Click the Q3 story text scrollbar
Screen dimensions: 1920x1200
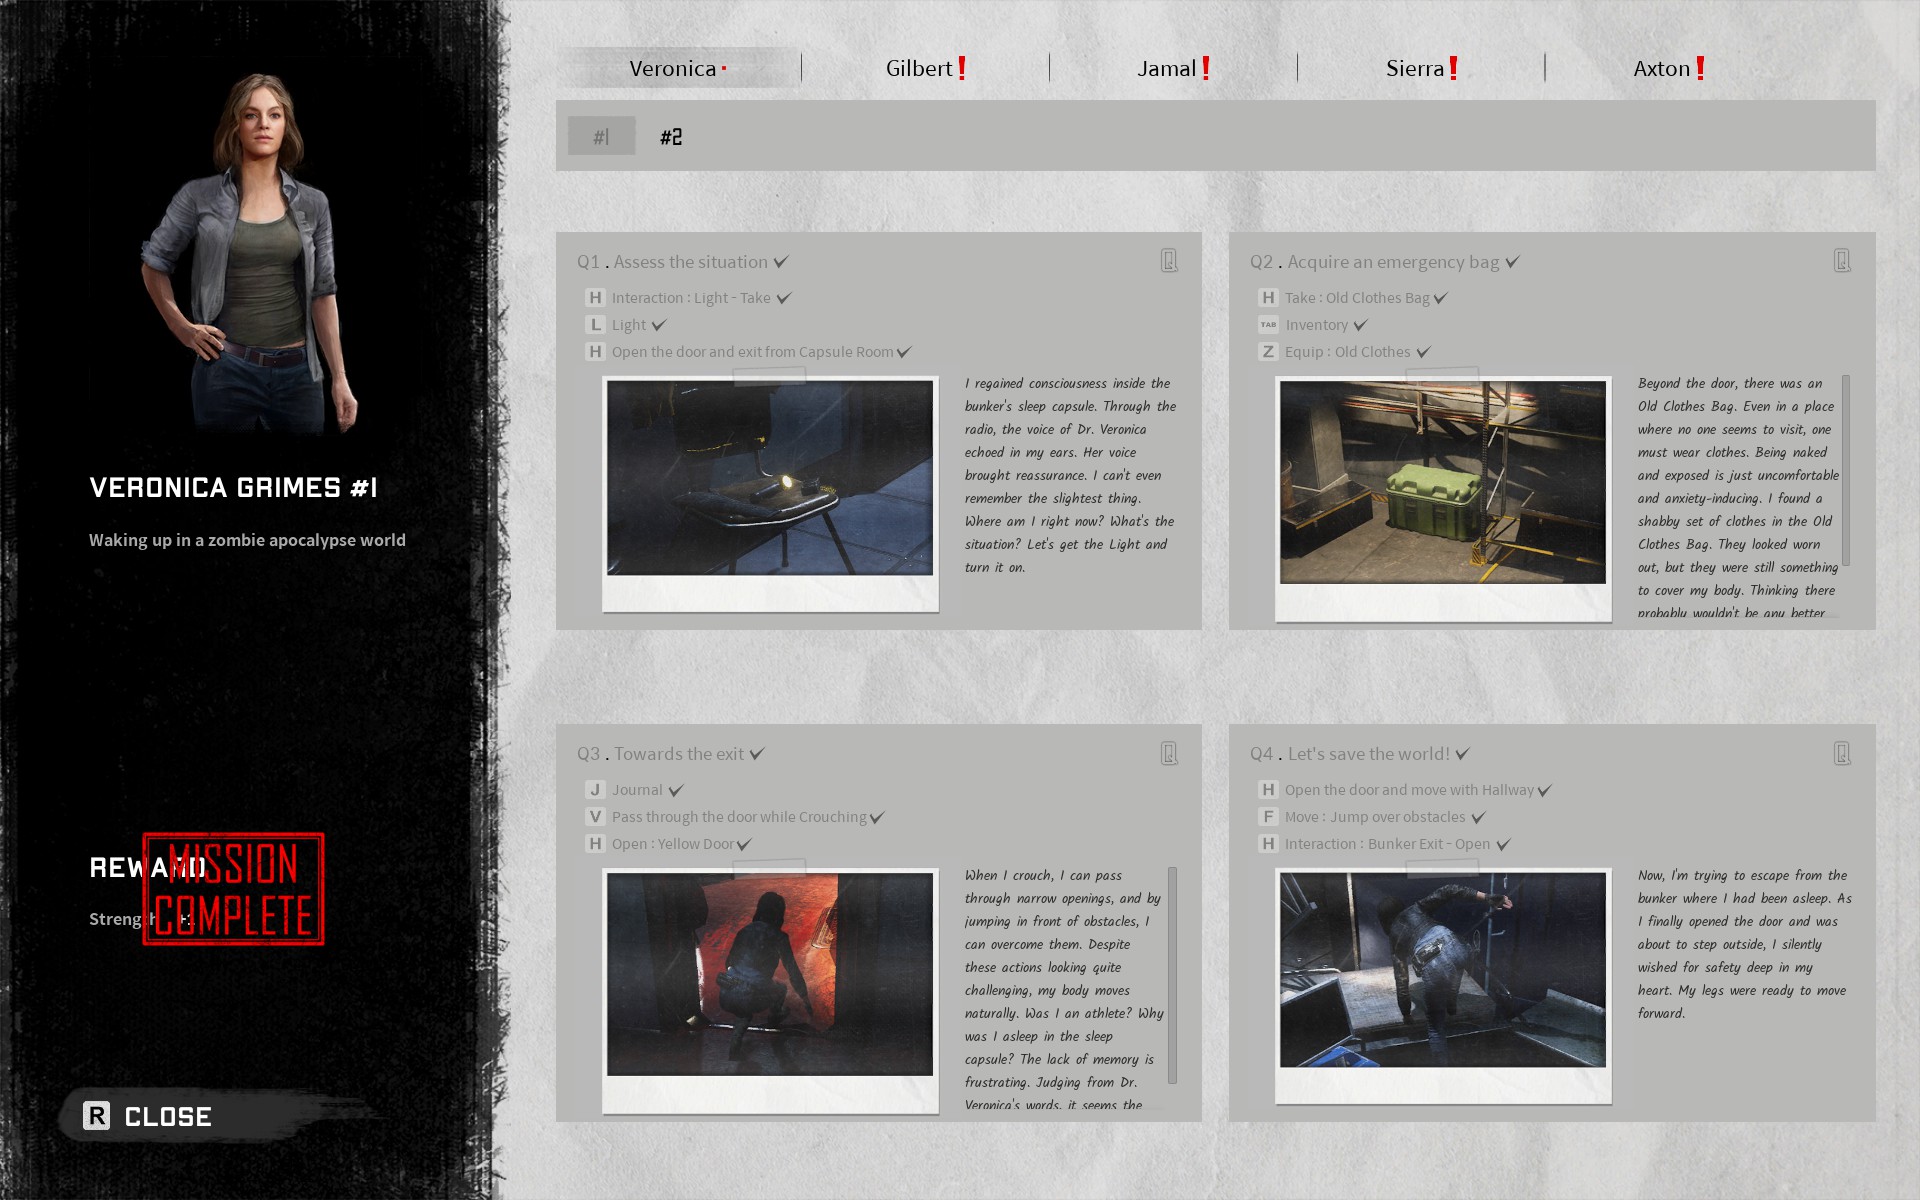click(1172, 975)
